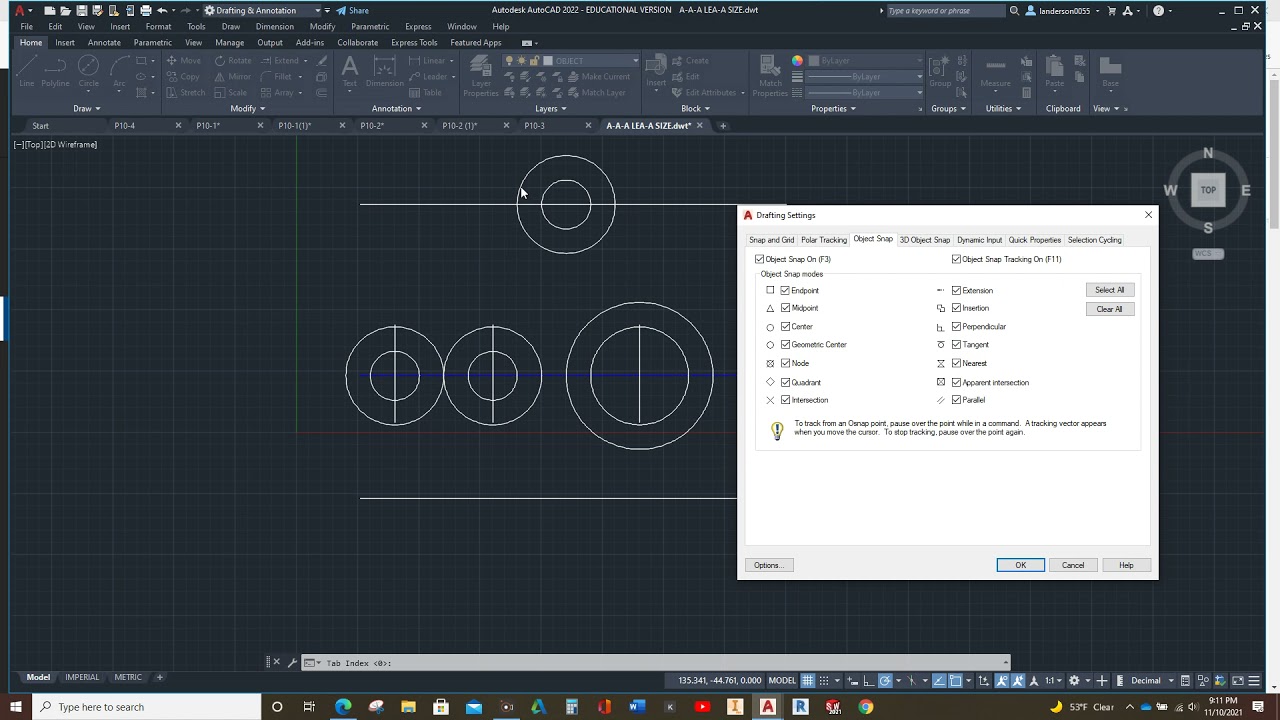Viewport: 1280px width, 720px height.
Task: Click the TOP face of the ViewCube
Action: [x=1208, y=190]
